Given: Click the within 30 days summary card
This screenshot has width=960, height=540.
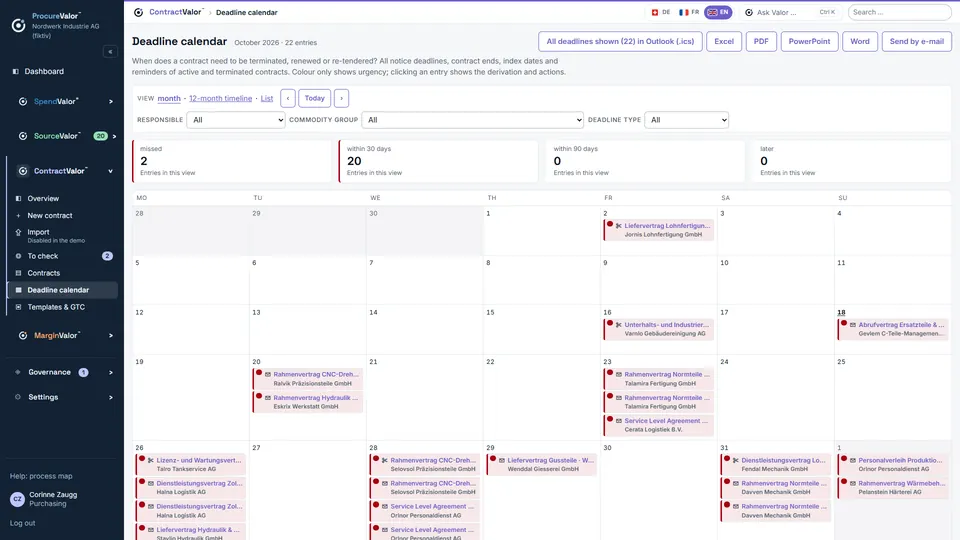Looking at the screenshot, I should (x=438, y=162).
